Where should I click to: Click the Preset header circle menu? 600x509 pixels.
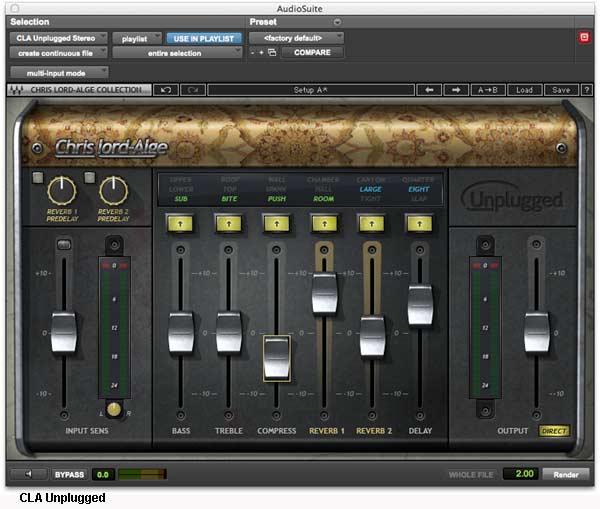[x=337, y=22]
